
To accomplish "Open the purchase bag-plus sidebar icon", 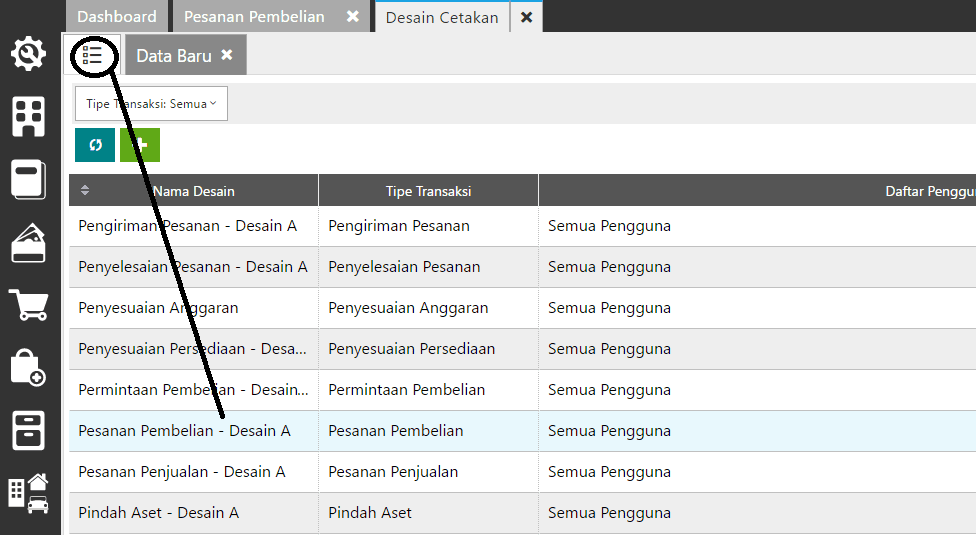I will [29, 367].
